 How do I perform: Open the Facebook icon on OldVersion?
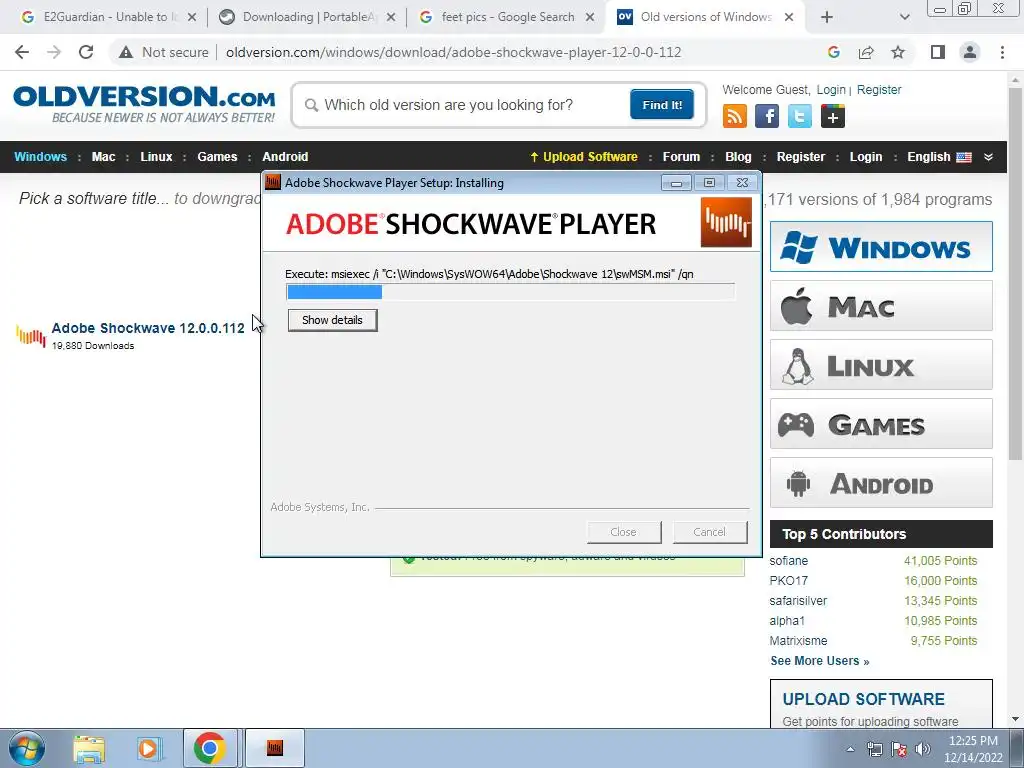point(767,116)
